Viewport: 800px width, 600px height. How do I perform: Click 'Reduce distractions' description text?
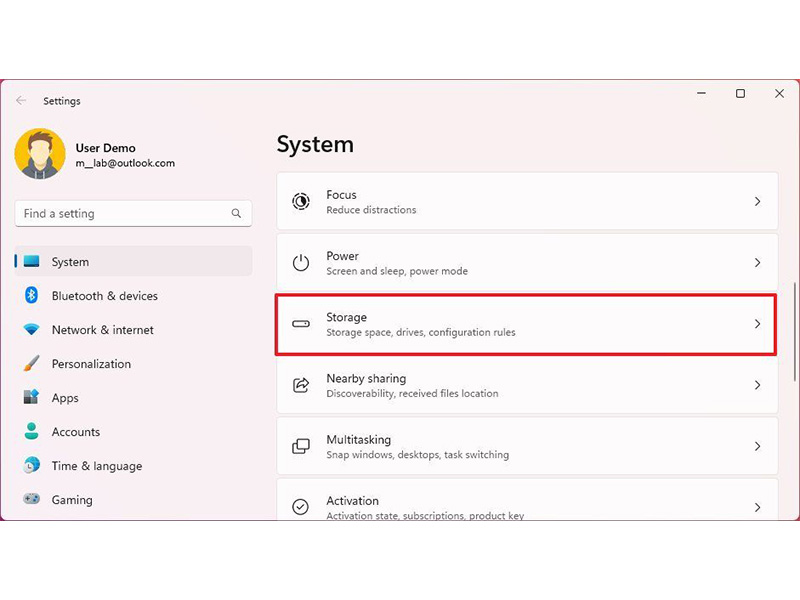click(371, 210)
